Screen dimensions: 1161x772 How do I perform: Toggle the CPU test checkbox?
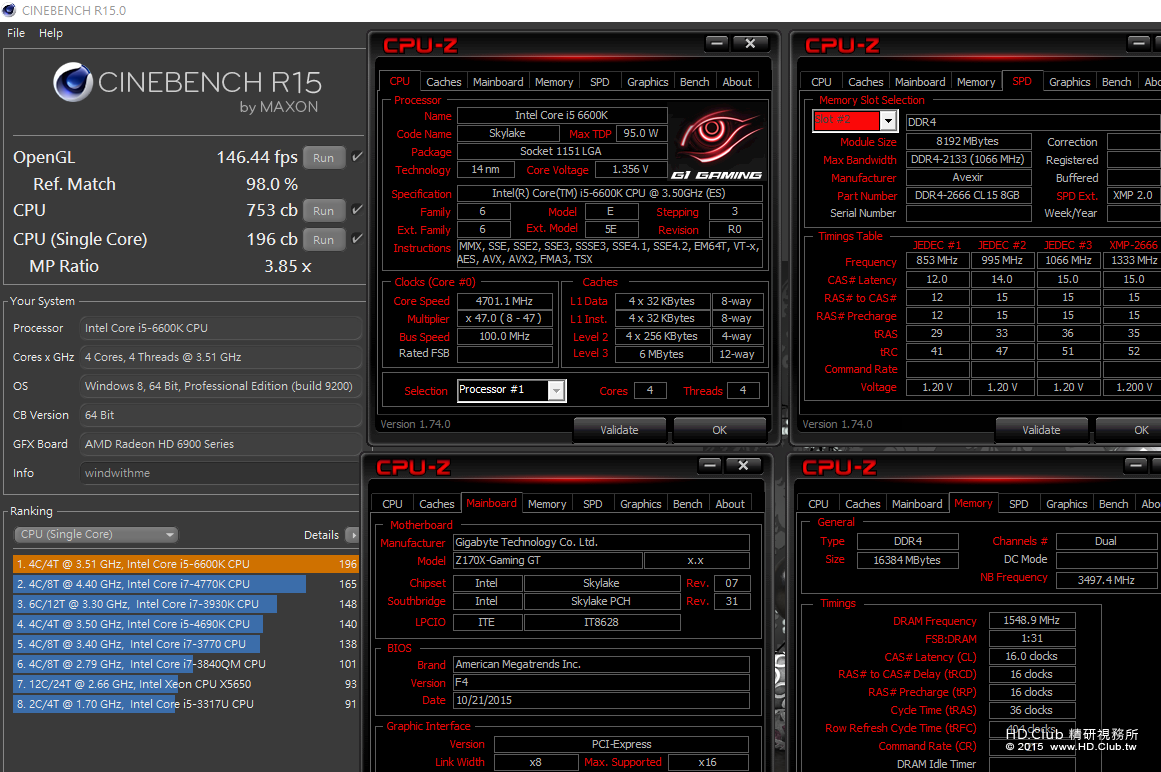pyautogui.click(x=357, y=210)
